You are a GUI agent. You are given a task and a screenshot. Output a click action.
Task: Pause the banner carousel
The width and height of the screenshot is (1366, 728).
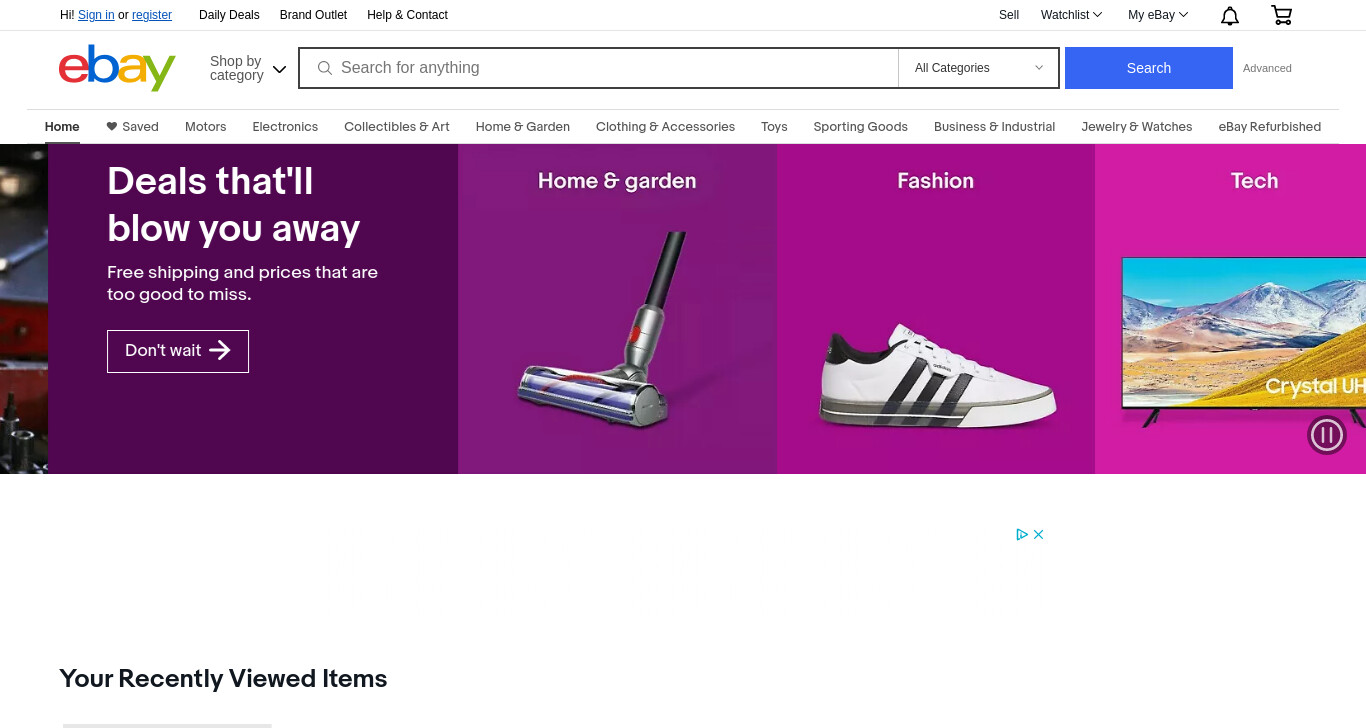(x=1327, y=435)
